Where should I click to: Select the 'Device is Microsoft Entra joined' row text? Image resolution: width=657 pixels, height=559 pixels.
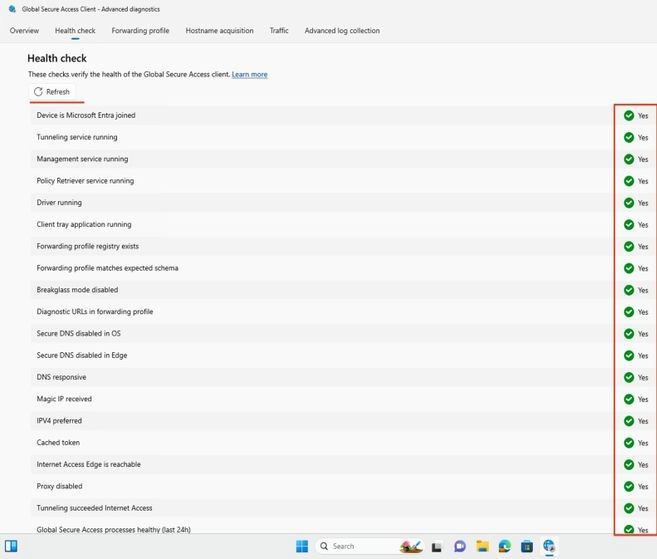coord(86,115)
